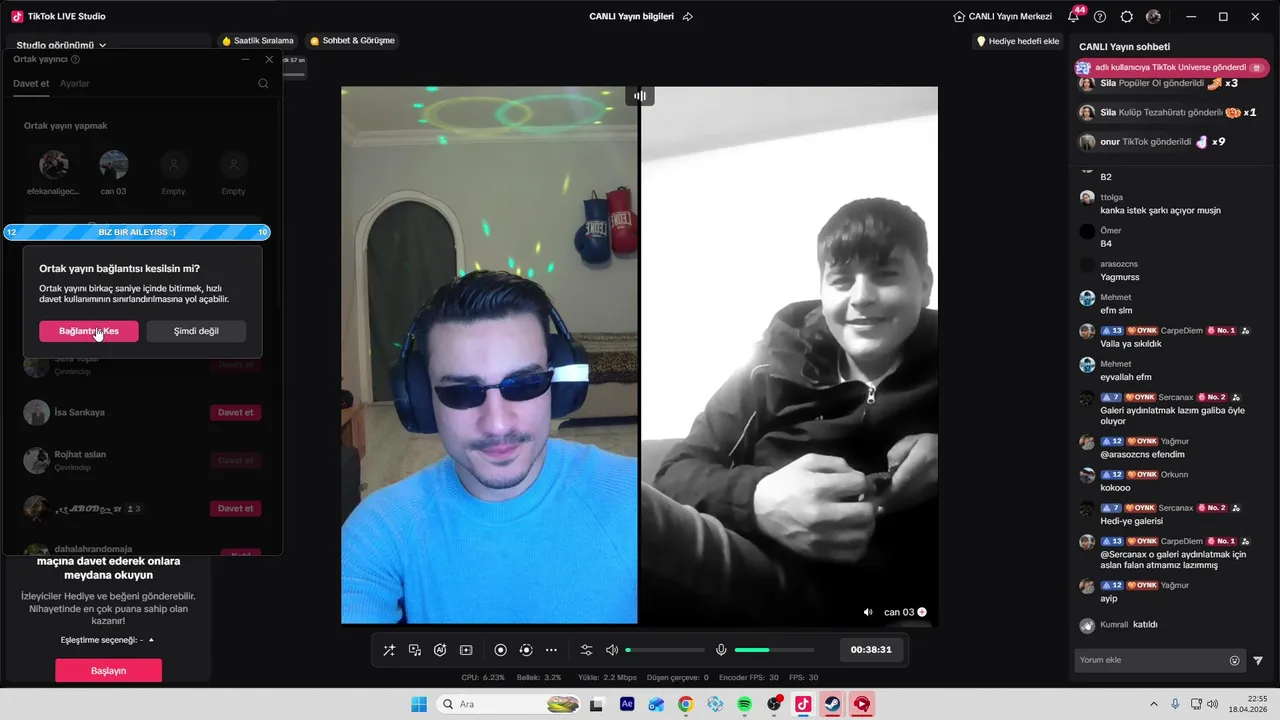Open Steam from taskbar
The image size is (1280, 720).
point(832,704)
